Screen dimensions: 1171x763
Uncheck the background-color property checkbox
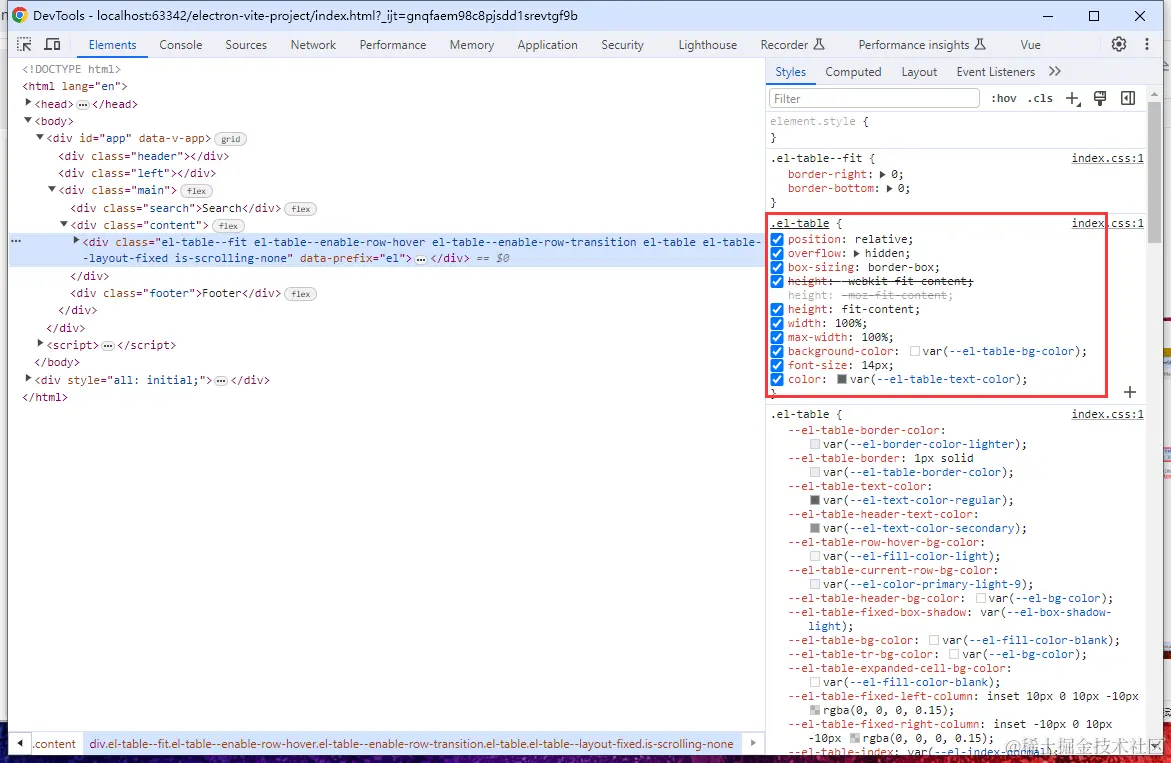tap(777, 352)
